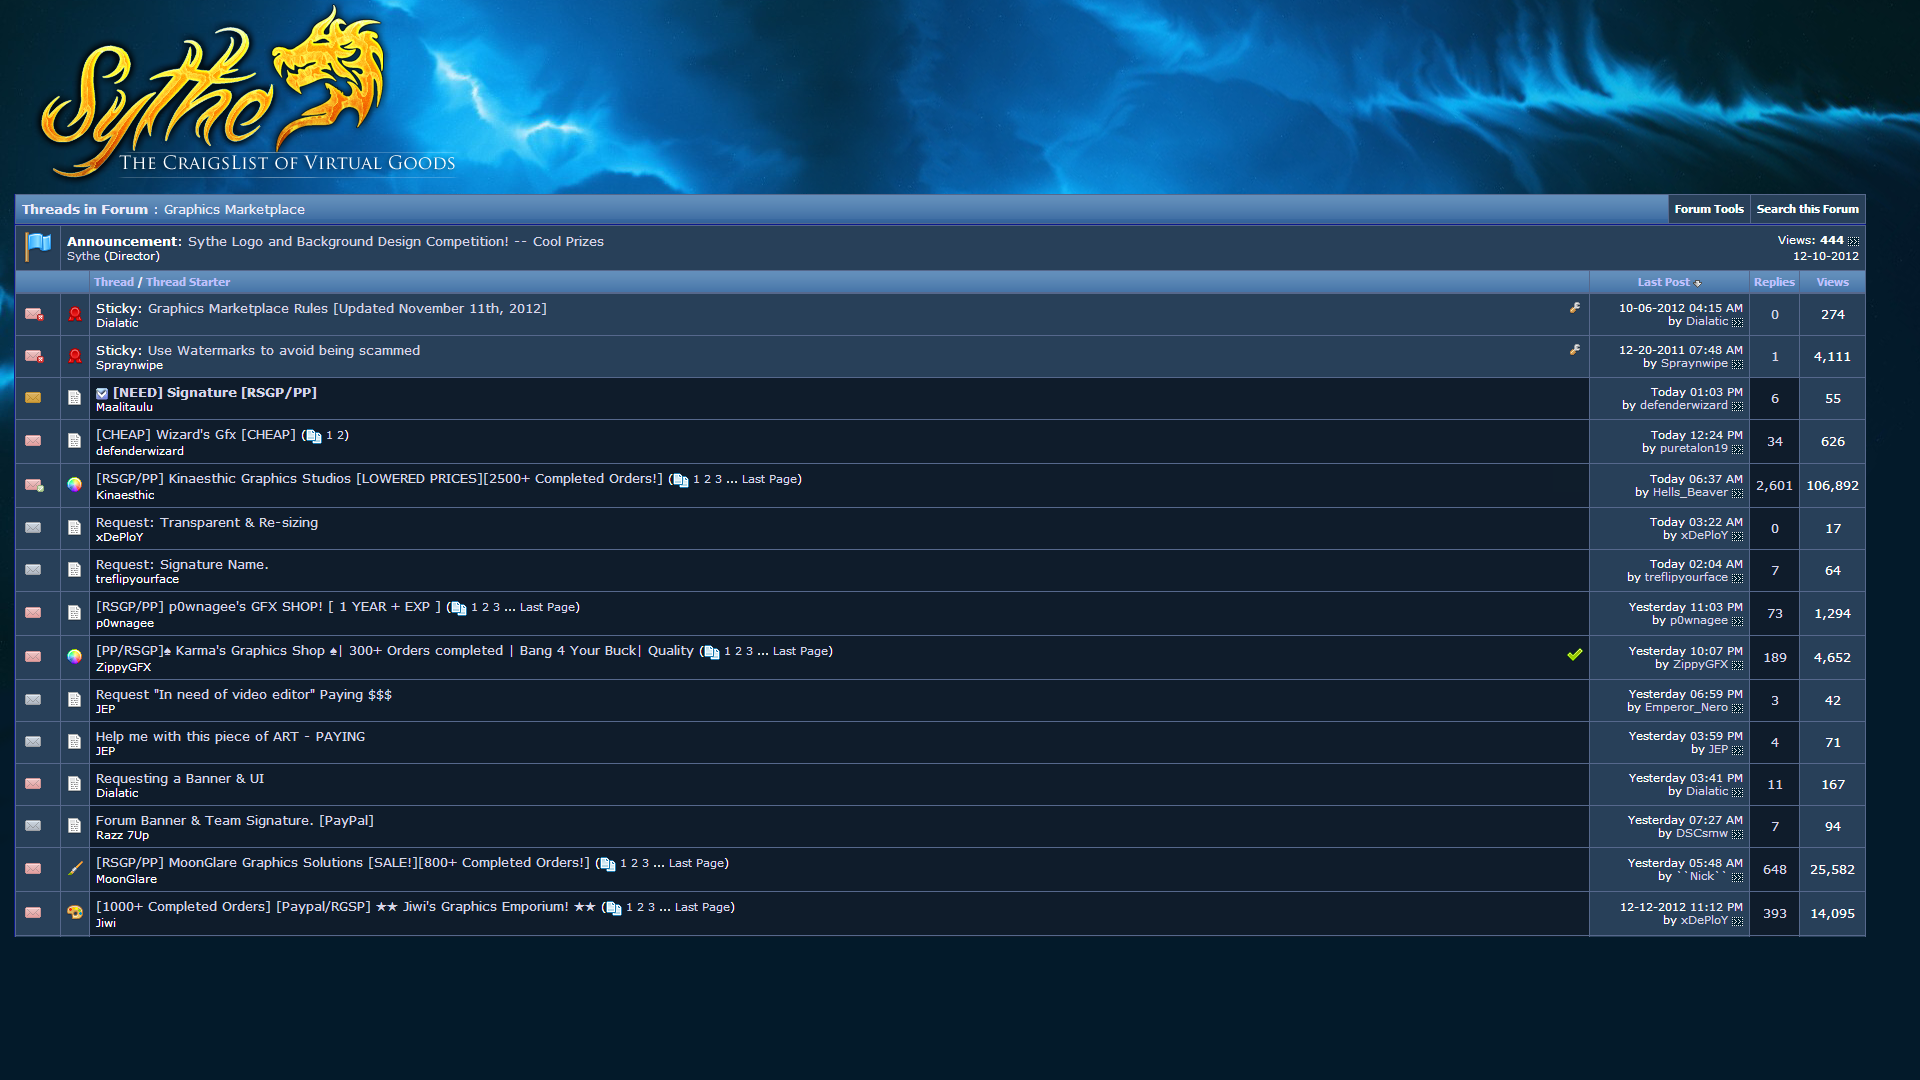Click the 189 replies count for Karma's shop
Image resolution: width=1920 pixels, height=1080 pixels.
click(1774, 657)
